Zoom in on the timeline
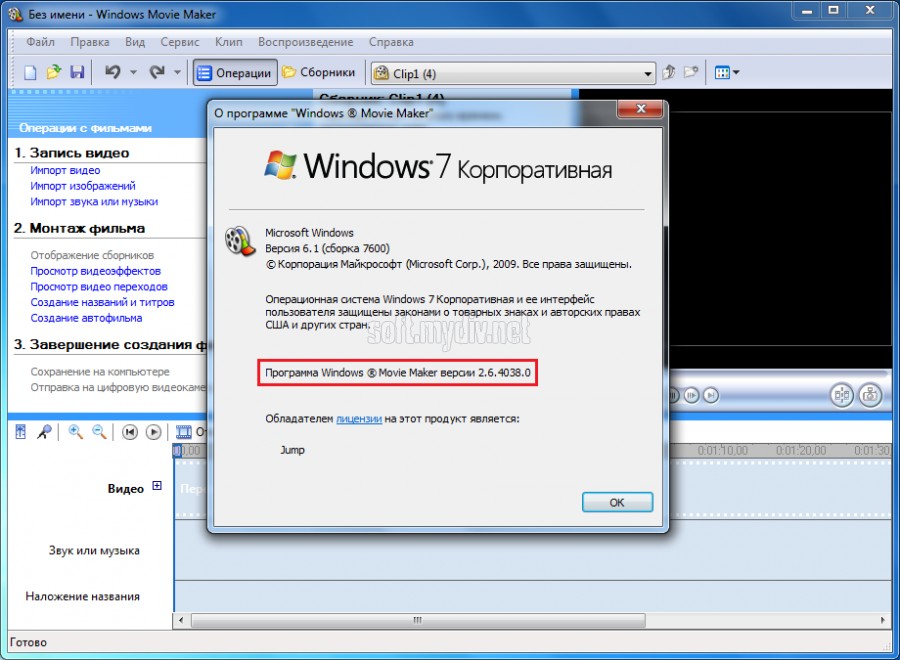The height and width of the screenshot is (660, 900). (x=75, y=432)
